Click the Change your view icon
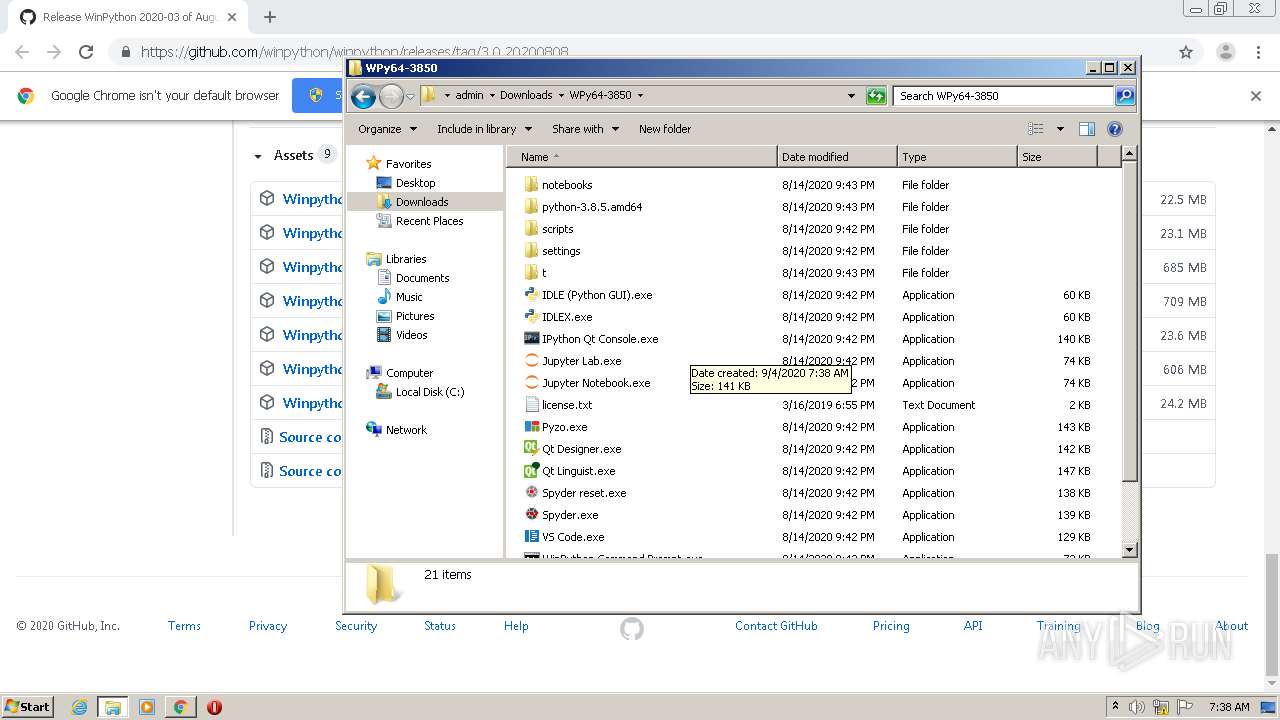The height and width of the screenshot is (720, 1280). [x=1036, y=129]
